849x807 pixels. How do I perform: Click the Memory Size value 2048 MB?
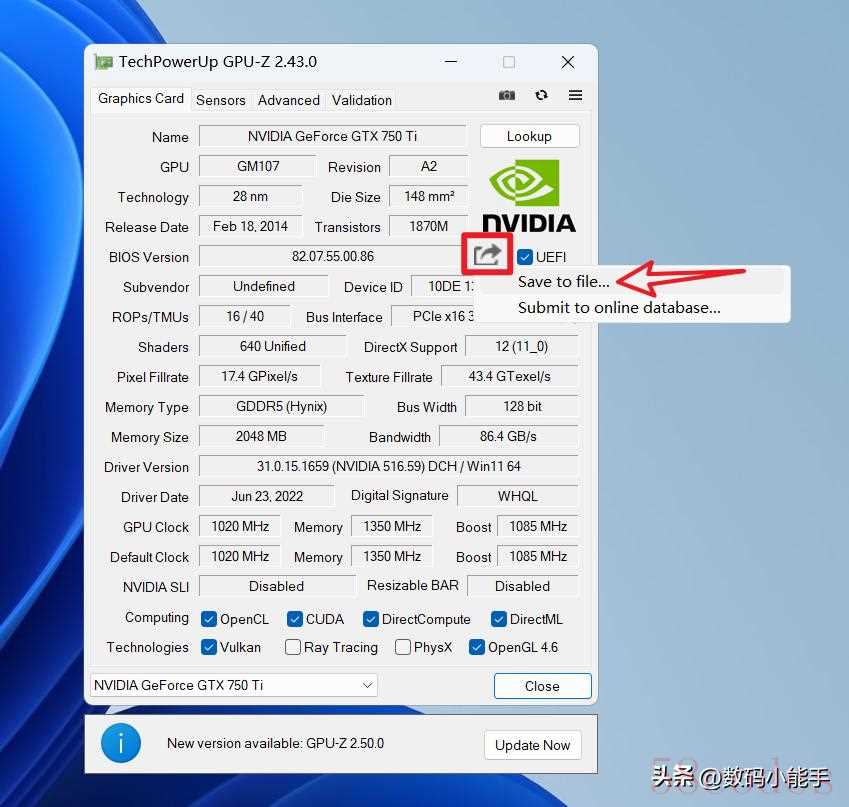(x=262, y=437)
